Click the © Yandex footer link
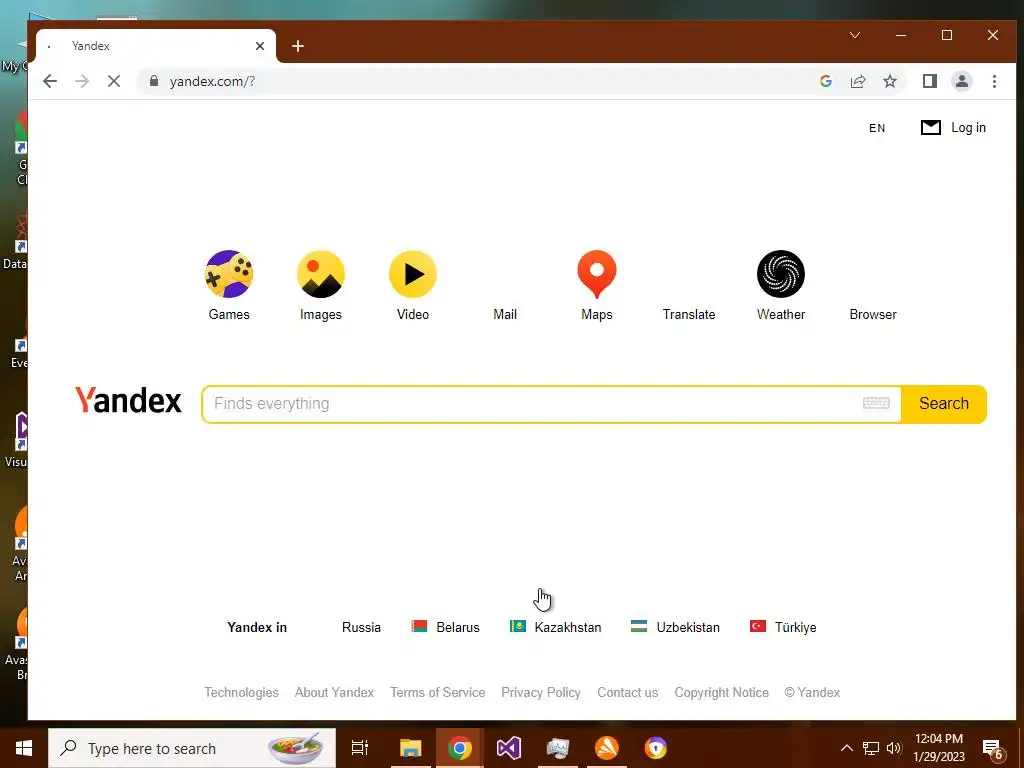The height and width of the screenshot is (768, 1024). pos(812,692)
